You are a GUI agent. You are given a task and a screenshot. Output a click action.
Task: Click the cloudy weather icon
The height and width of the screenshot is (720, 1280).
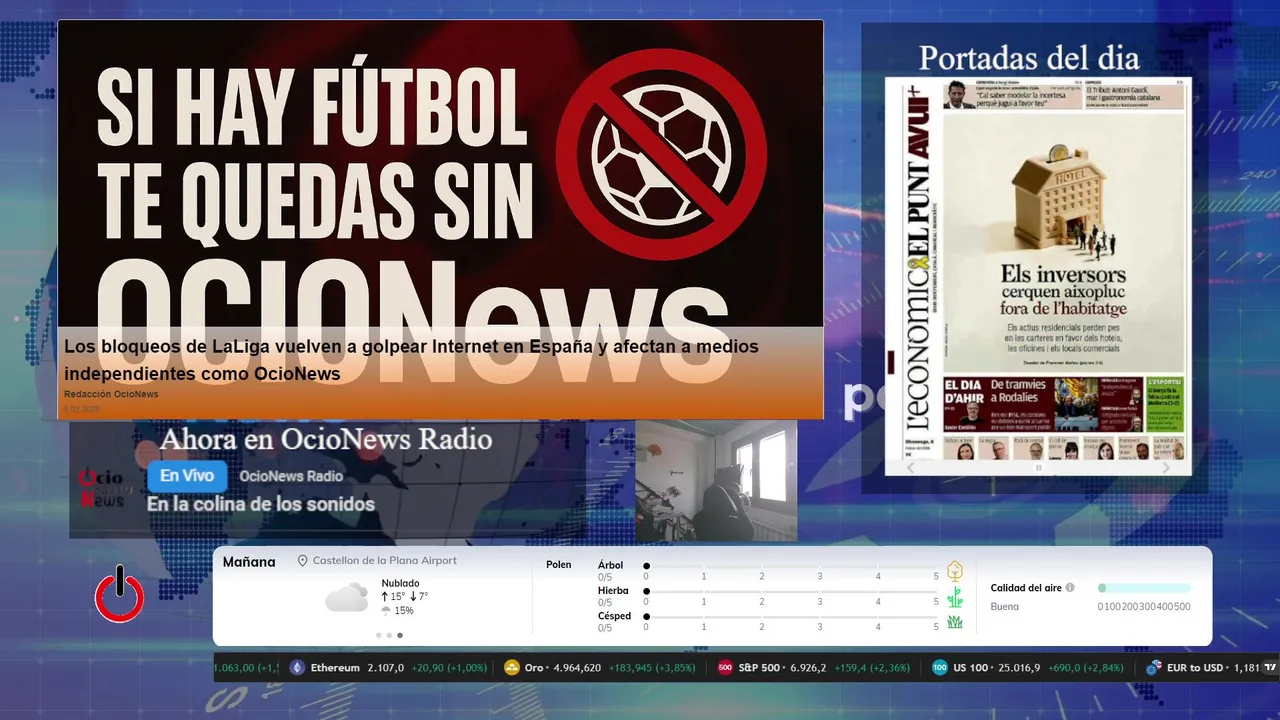coord(346,598)
